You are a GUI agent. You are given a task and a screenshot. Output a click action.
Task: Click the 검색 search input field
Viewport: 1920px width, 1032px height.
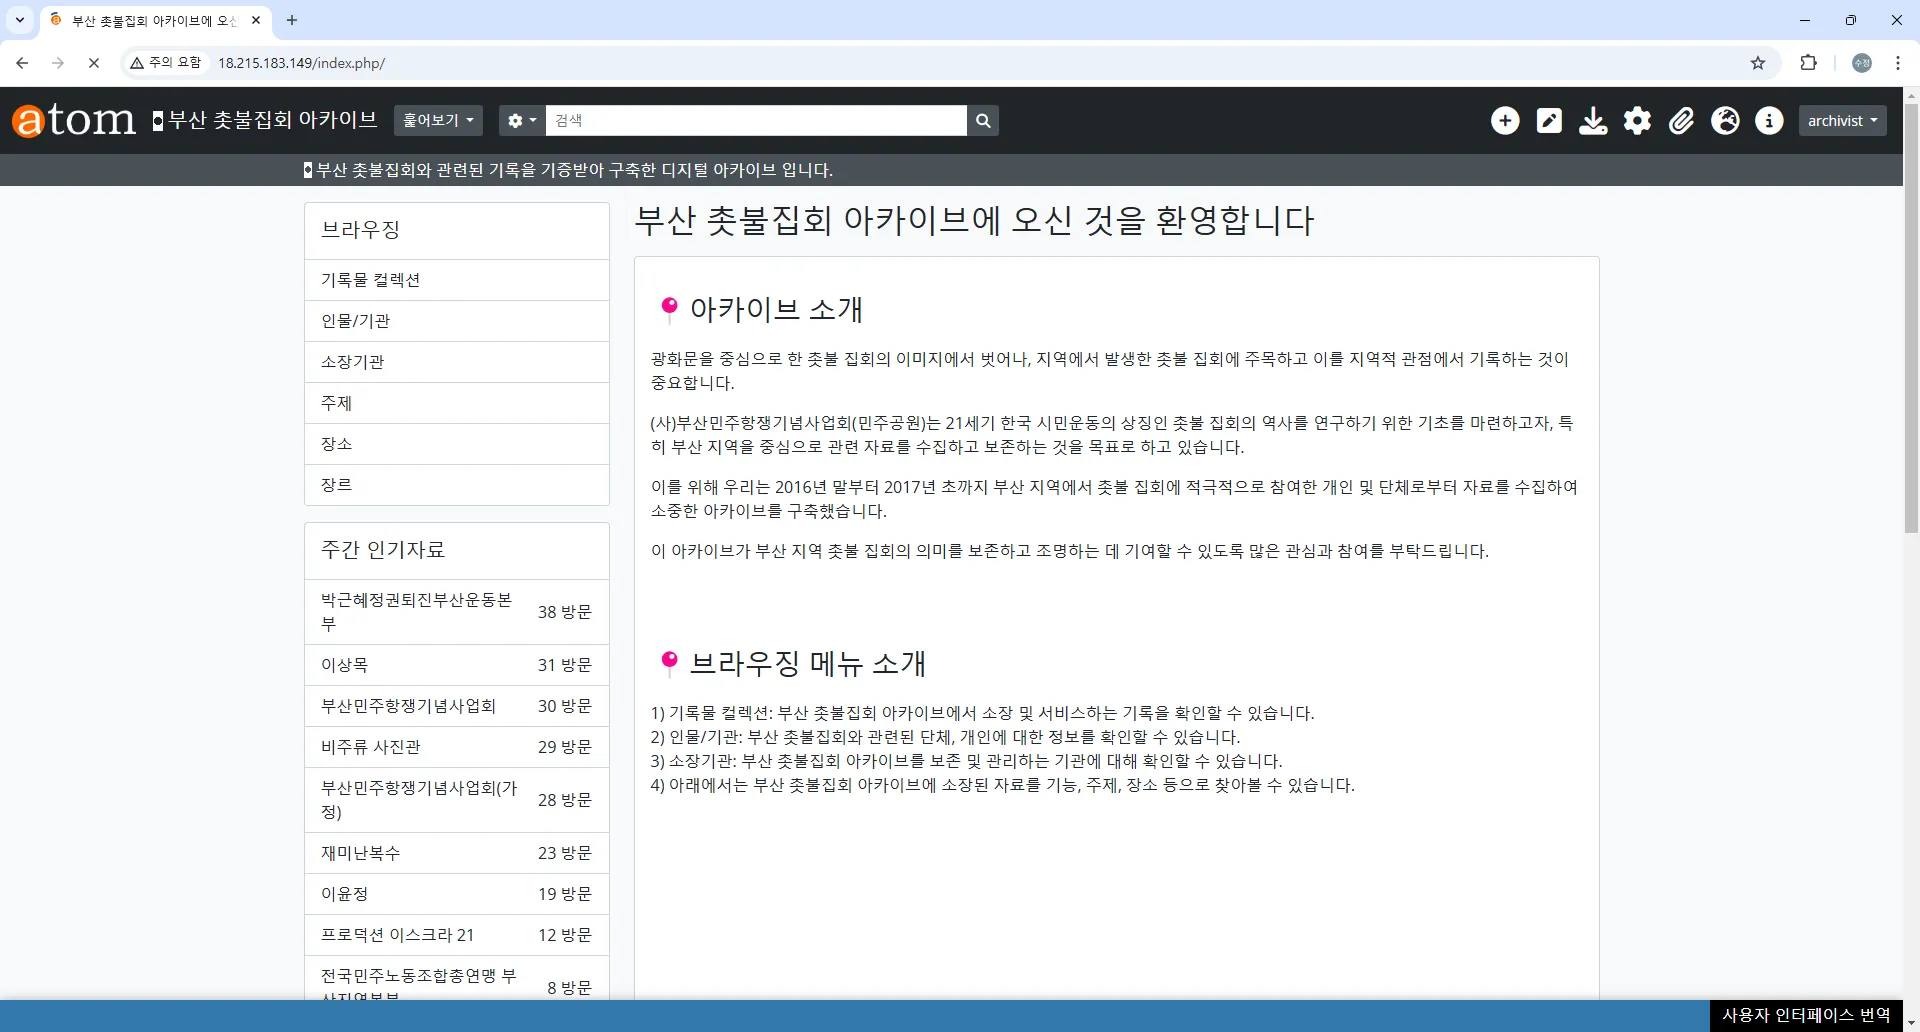tap(756, 121)
